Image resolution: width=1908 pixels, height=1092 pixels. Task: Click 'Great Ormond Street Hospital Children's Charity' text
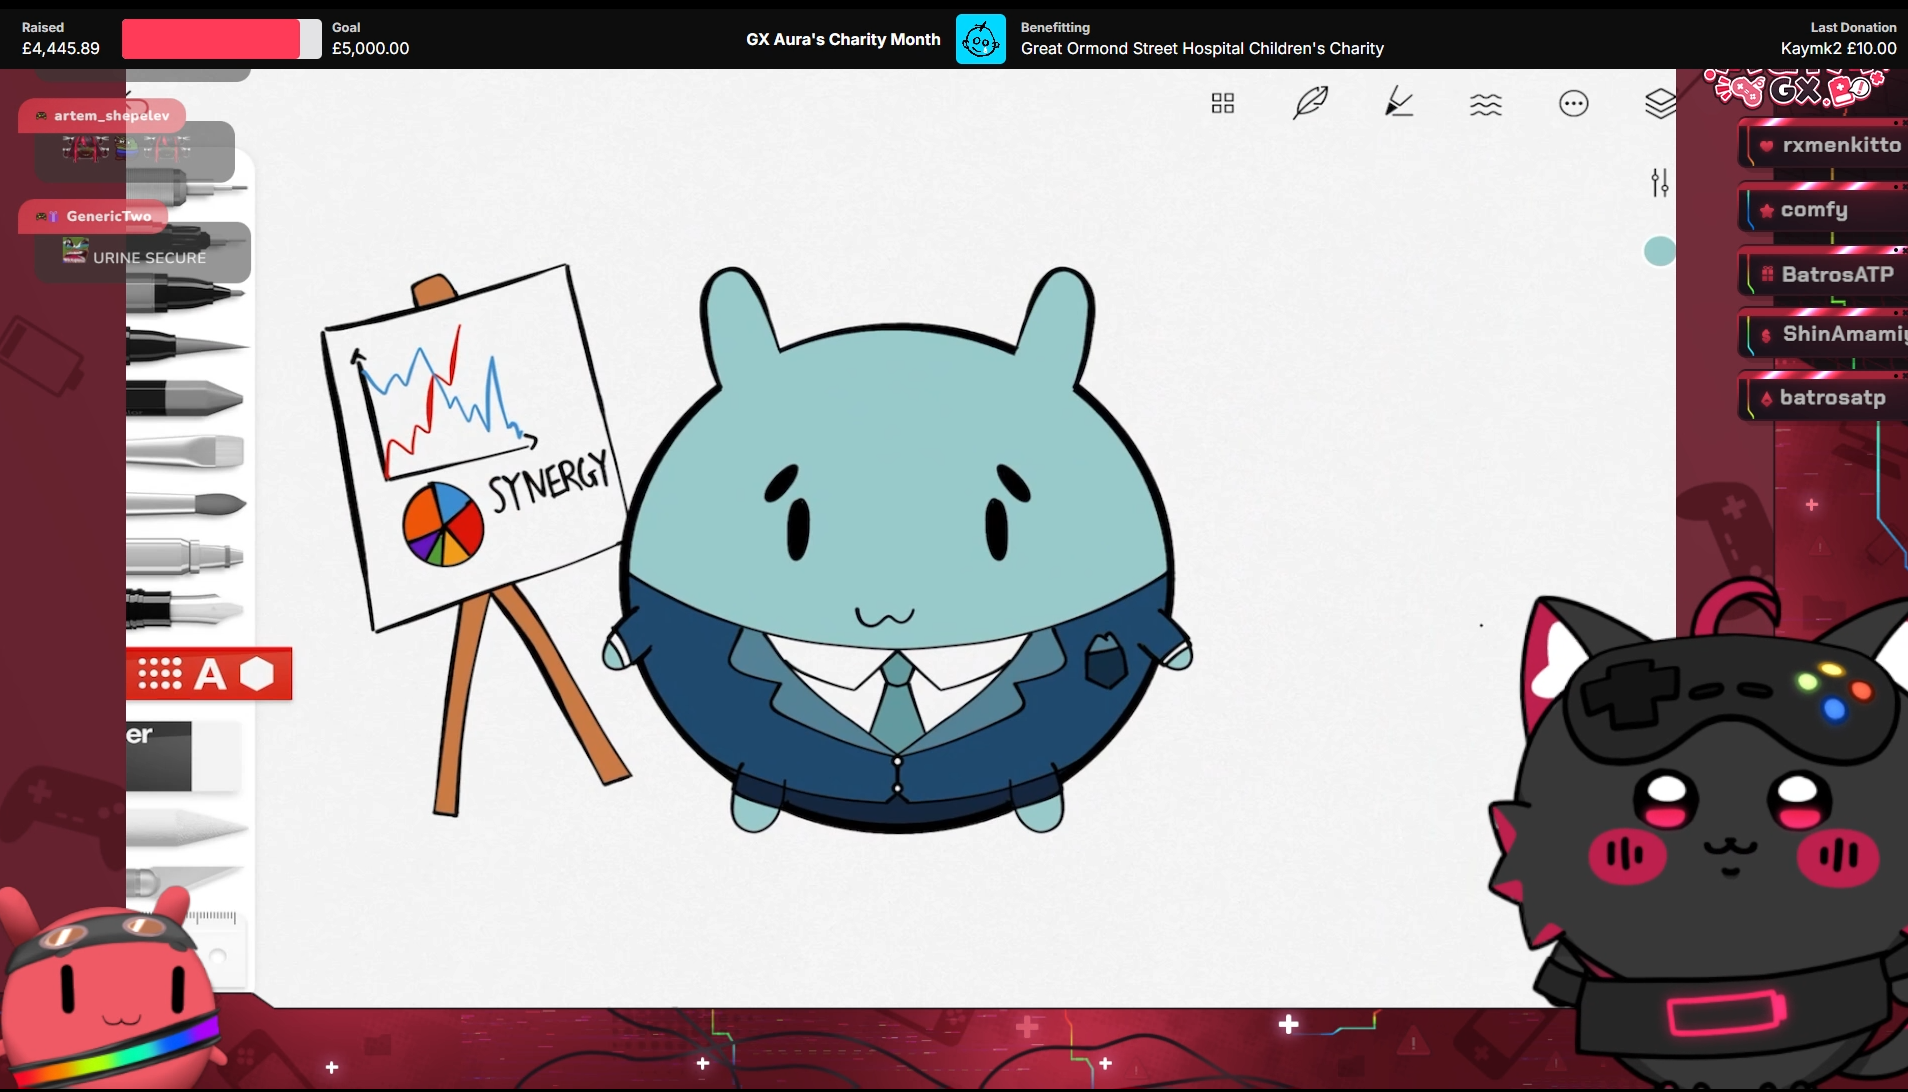pyautogui.click(x=1202, y=48)
